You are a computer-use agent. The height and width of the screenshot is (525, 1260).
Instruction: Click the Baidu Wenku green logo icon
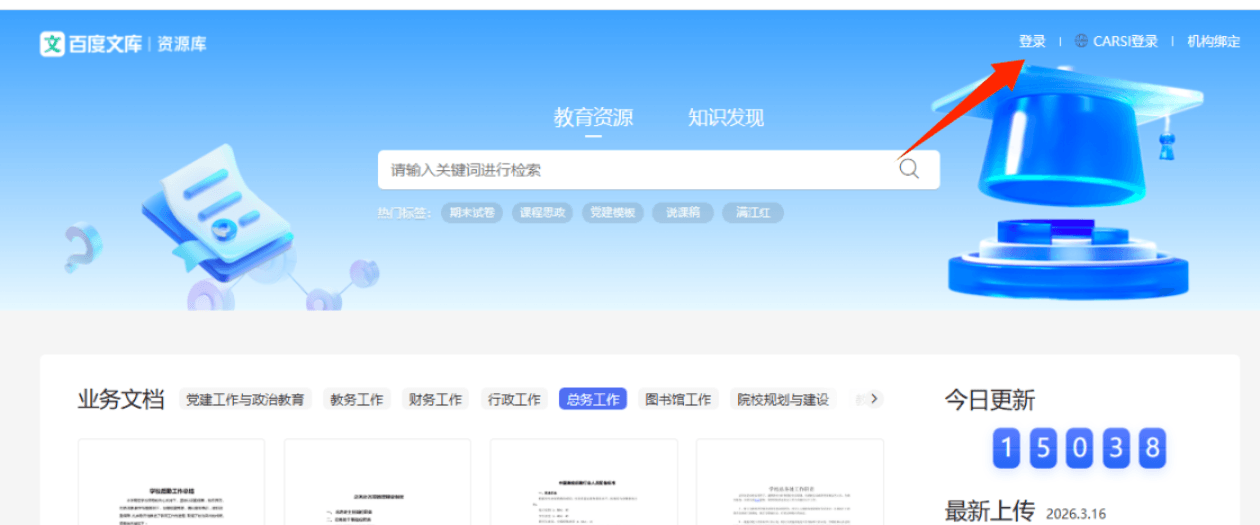pyautogui.click(x=52, y=43)
